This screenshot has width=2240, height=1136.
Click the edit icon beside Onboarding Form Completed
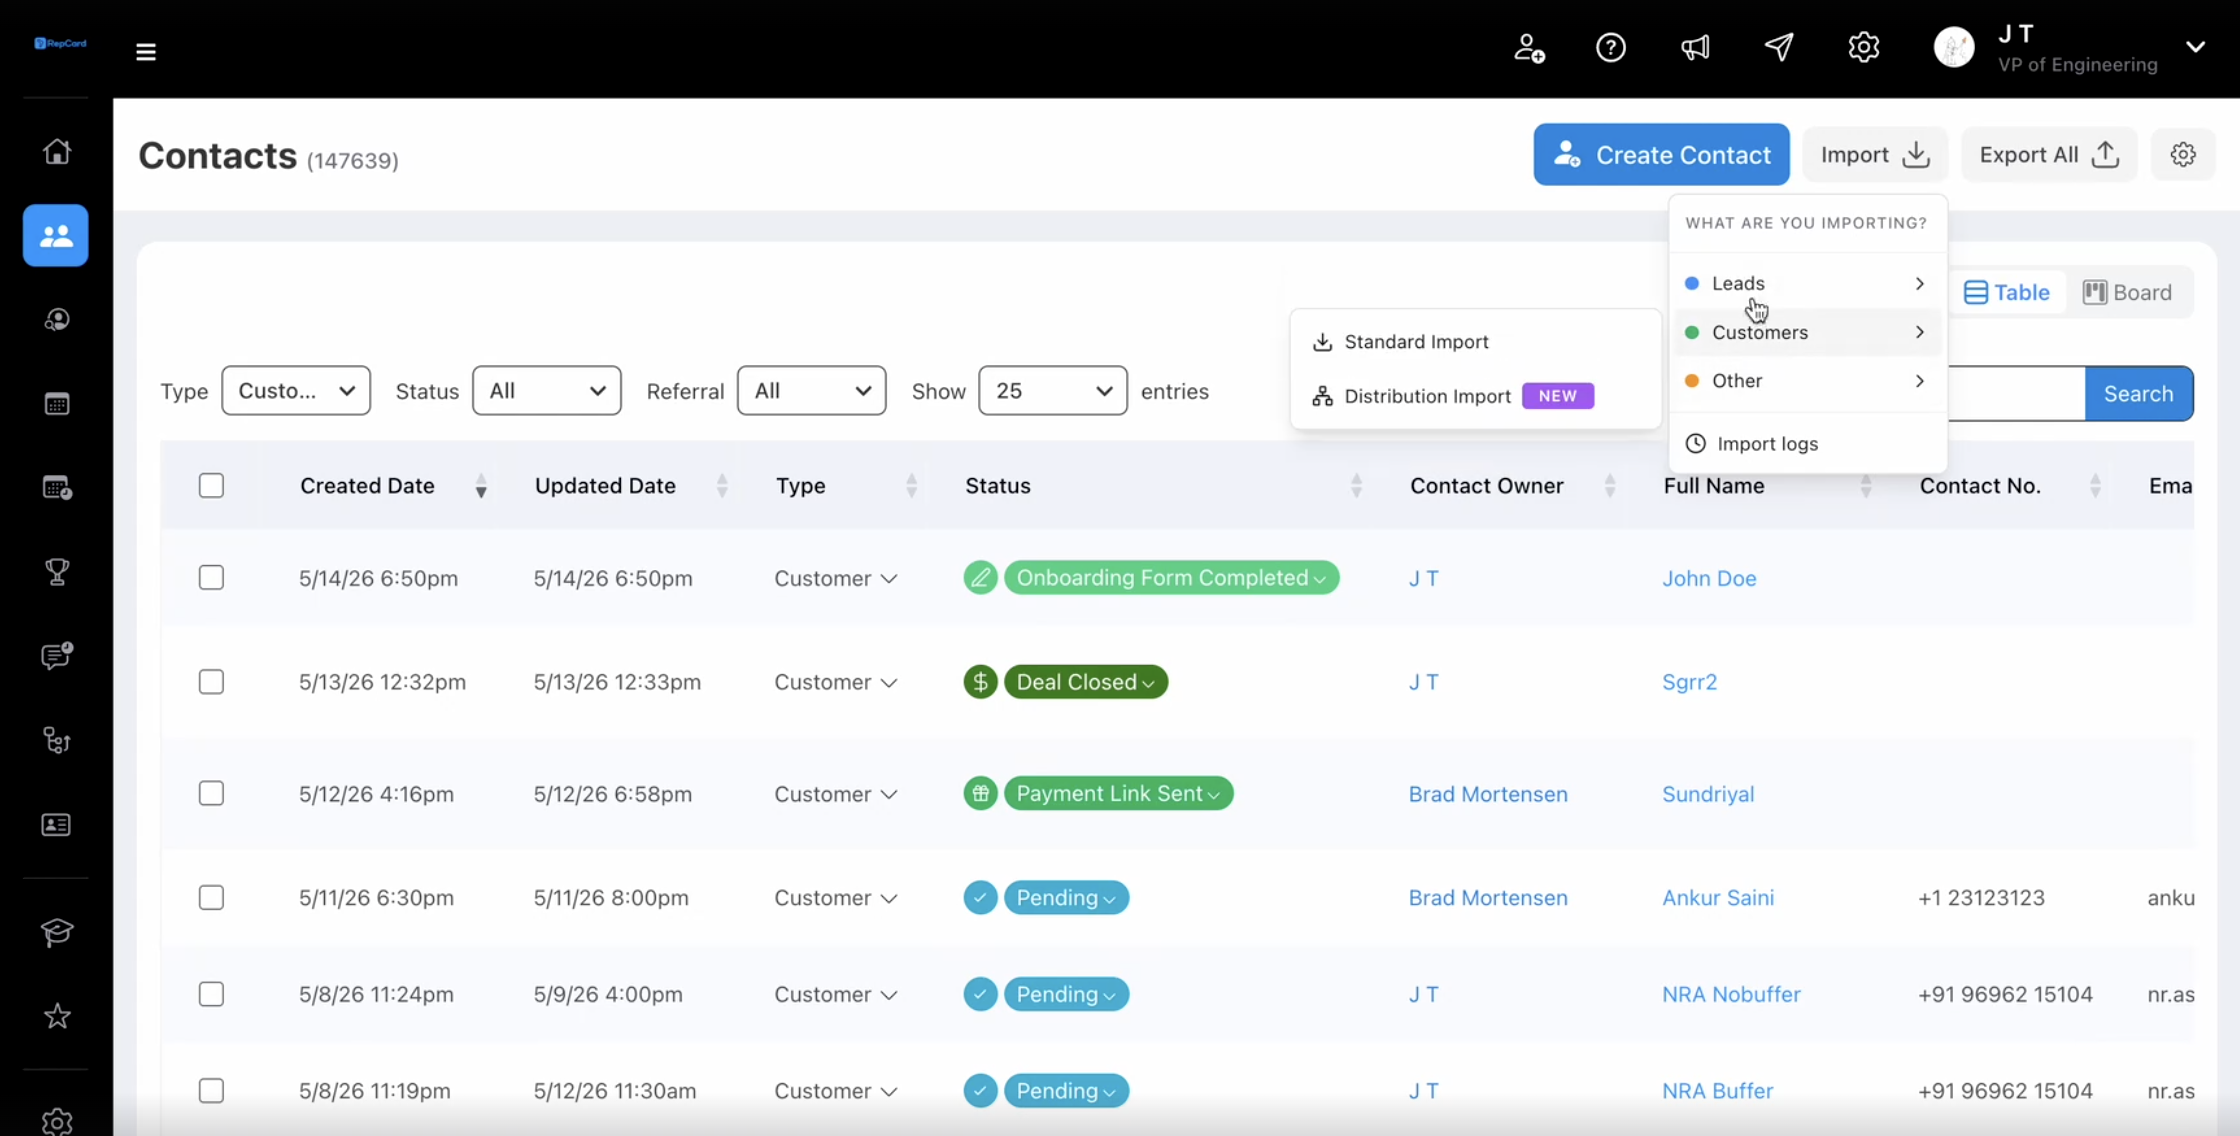point(980,578)
